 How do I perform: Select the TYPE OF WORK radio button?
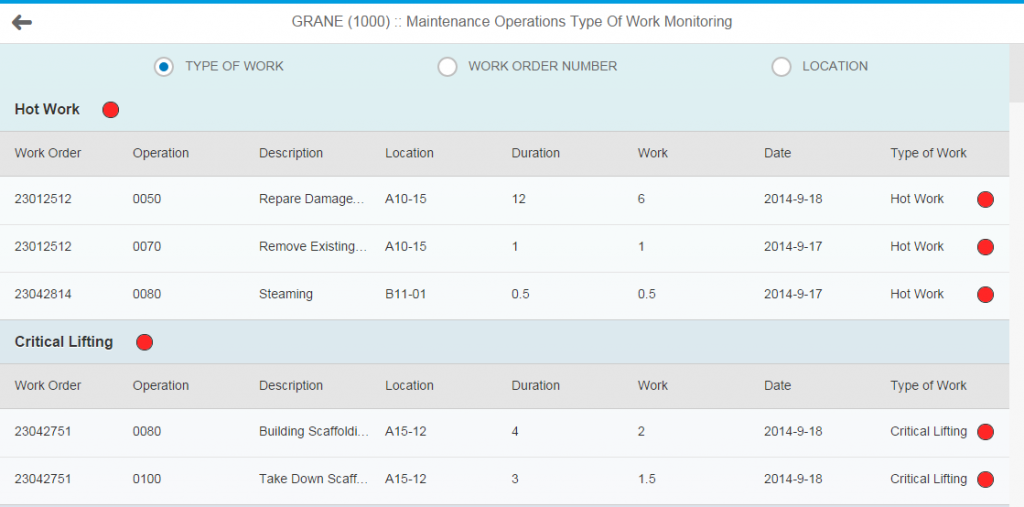point(164,67)
